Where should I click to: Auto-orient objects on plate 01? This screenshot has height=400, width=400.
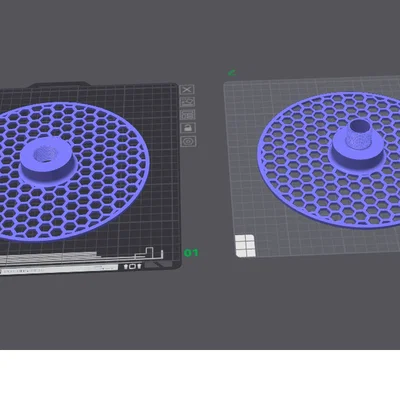(x=188, y=102)
